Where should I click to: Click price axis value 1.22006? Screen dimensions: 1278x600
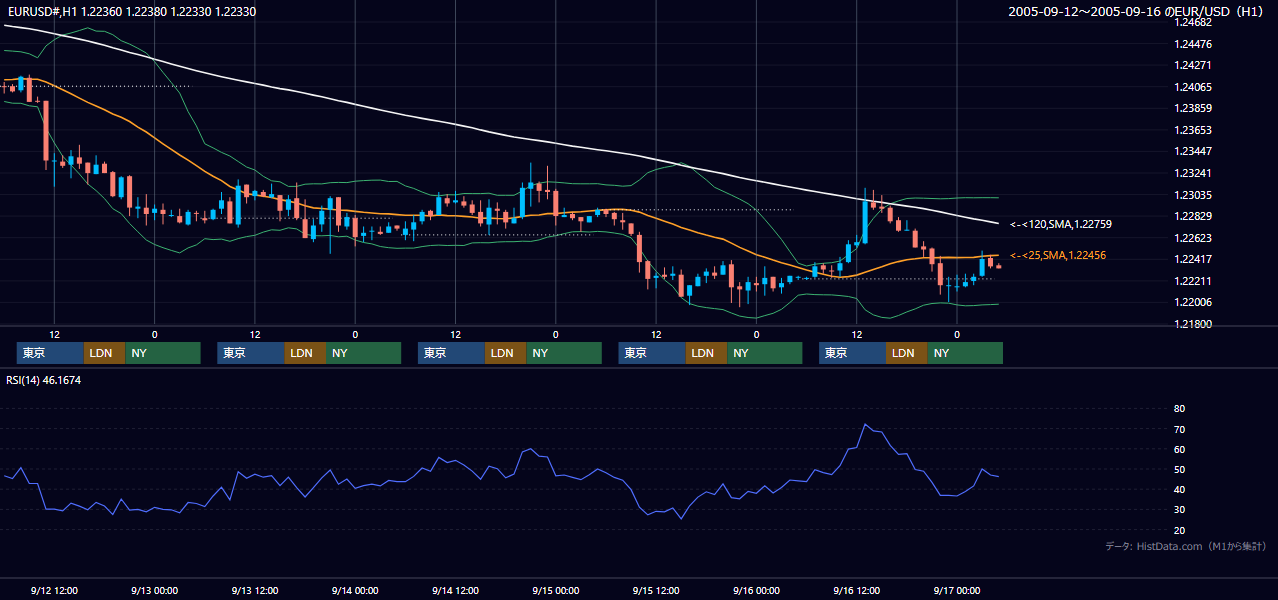(x=1194, y=303)
